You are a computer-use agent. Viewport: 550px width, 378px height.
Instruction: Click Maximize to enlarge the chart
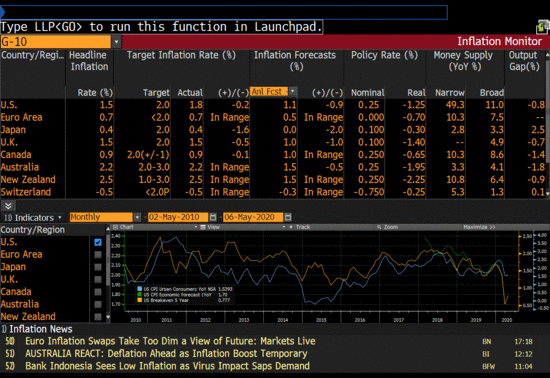(479, 227)
